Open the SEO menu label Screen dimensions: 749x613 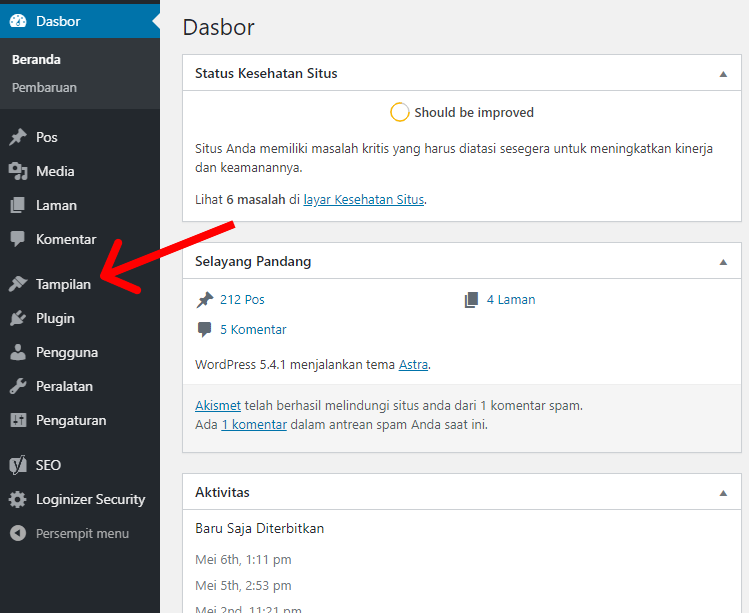pyautogui.click(x=48, y=465)
